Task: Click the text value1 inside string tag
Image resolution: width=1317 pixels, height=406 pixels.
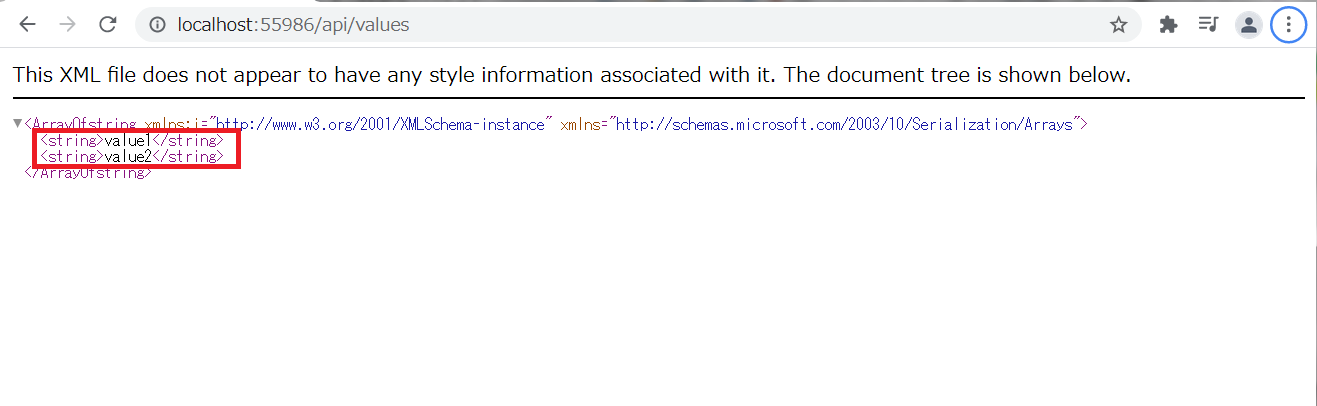Action: click(x=128, y=141)
